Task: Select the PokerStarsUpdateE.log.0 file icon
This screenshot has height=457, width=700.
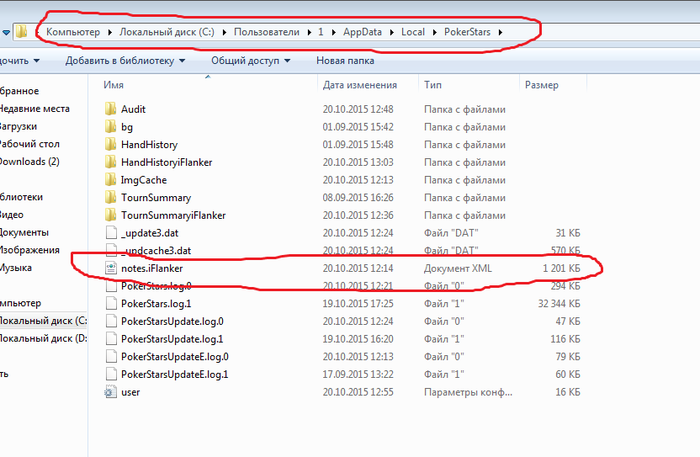Action: (111, 357)
